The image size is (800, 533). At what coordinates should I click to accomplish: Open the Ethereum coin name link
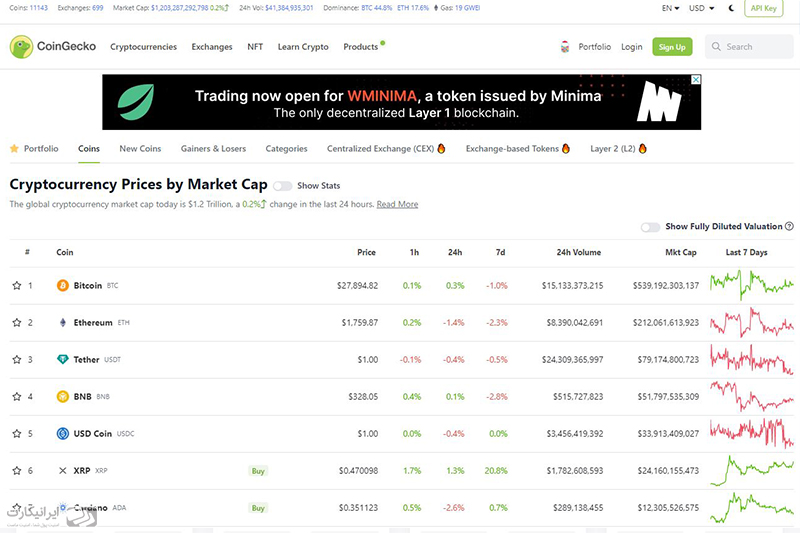(93, 322)
